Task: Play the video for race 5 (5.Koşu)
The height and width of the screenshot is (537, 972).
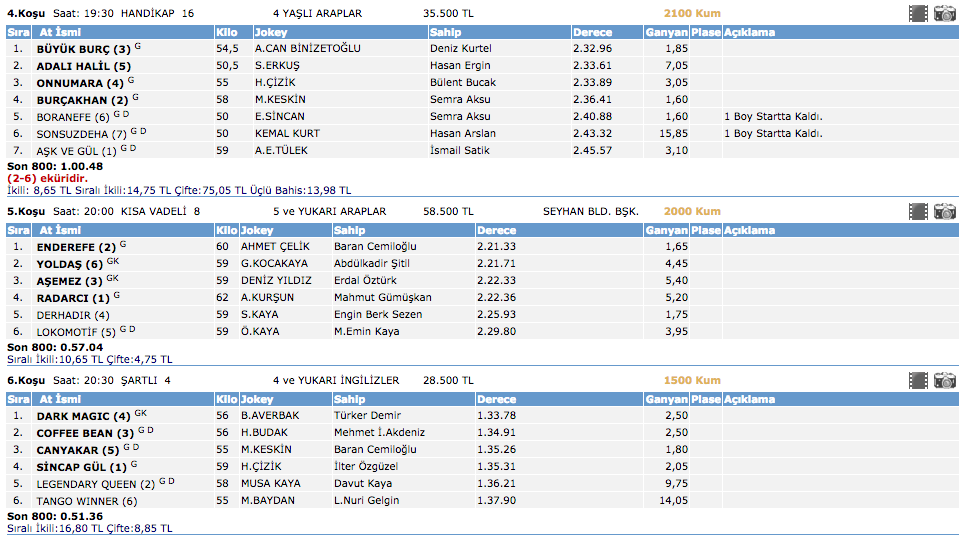Action: pos(918,211)
